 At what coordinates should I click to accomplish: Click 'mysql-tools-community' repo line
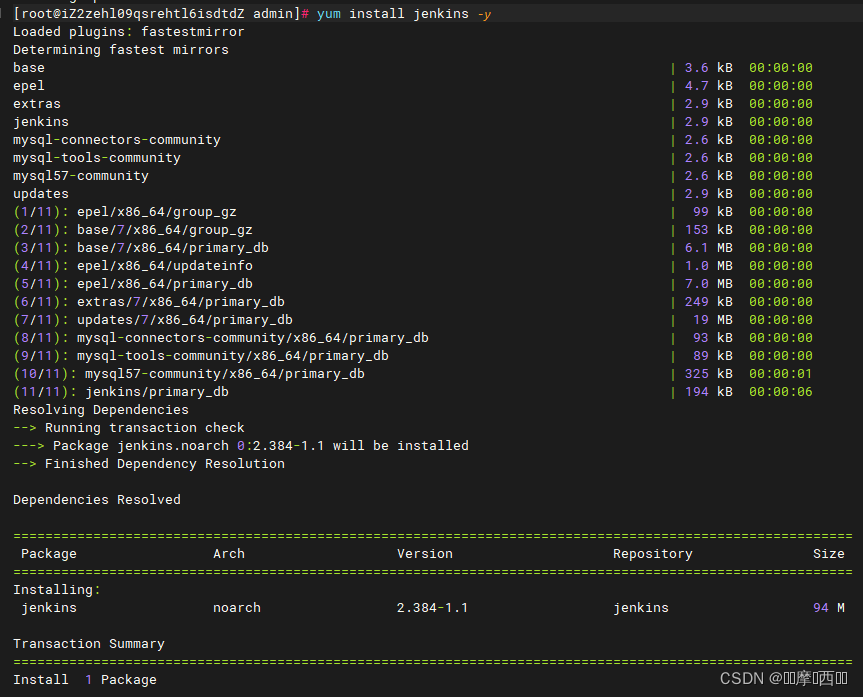click(x=413, y=158)
